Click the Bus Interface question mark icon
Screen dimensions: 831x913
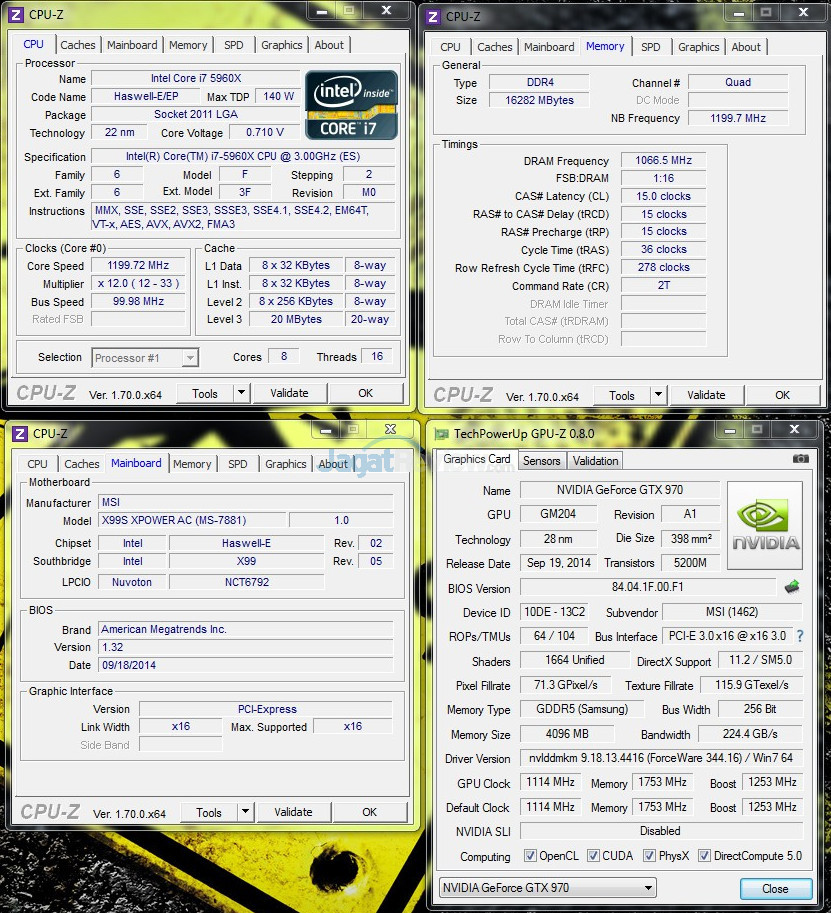800,636
